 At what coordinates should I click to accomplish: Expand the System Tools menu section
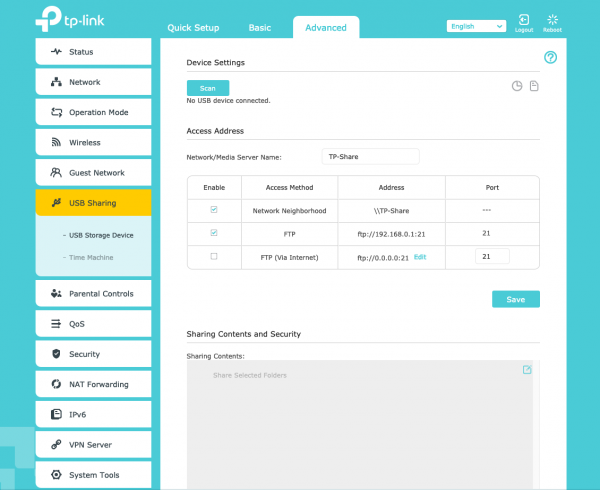(93, 475)
